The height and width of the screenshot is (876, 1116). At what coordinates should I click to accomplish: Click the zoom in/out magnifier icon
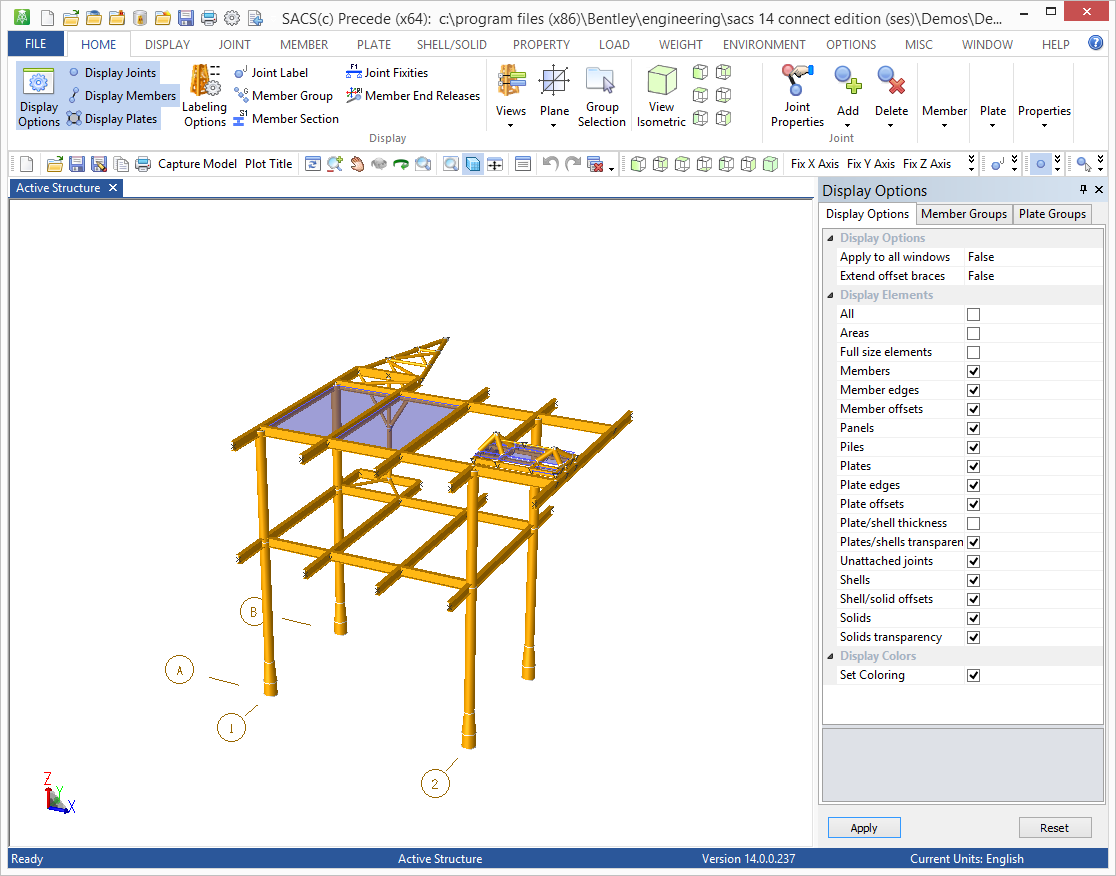(335, 164)
